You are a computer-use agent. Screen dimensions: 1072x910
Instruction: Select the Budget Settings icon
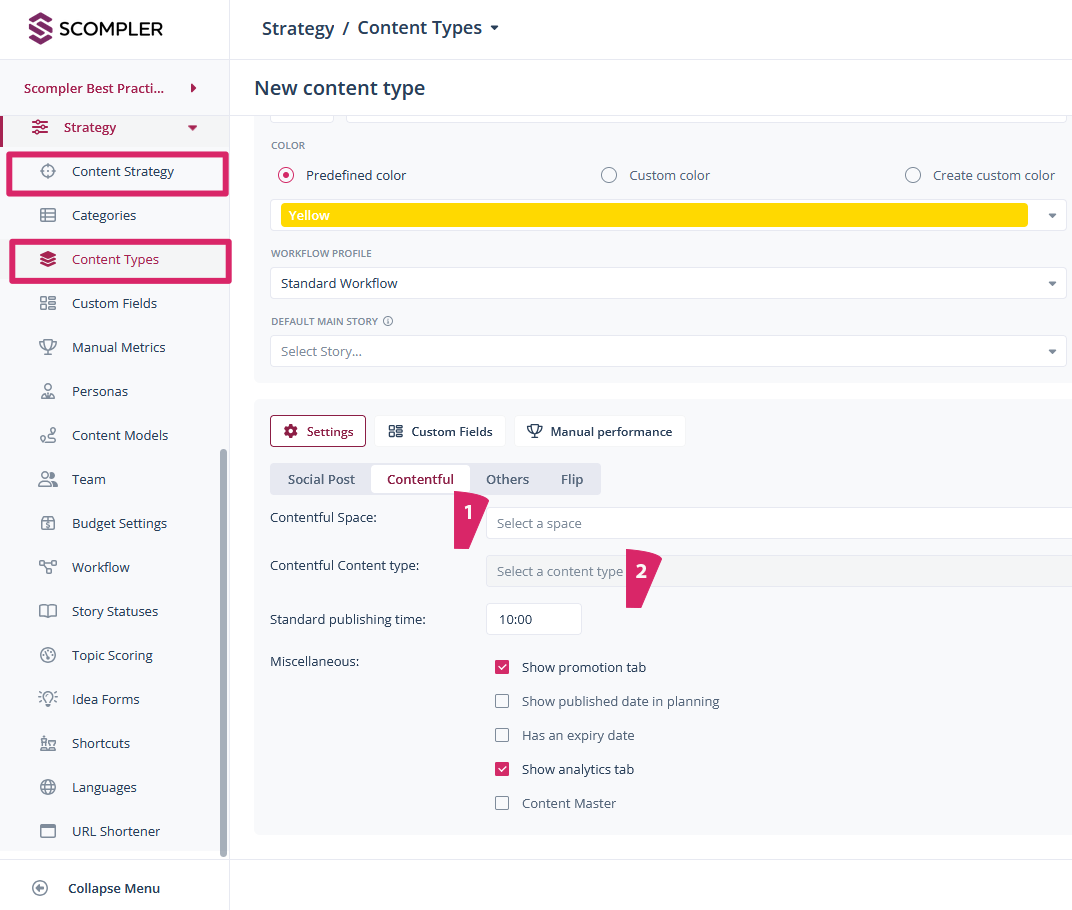click(48, 523)
